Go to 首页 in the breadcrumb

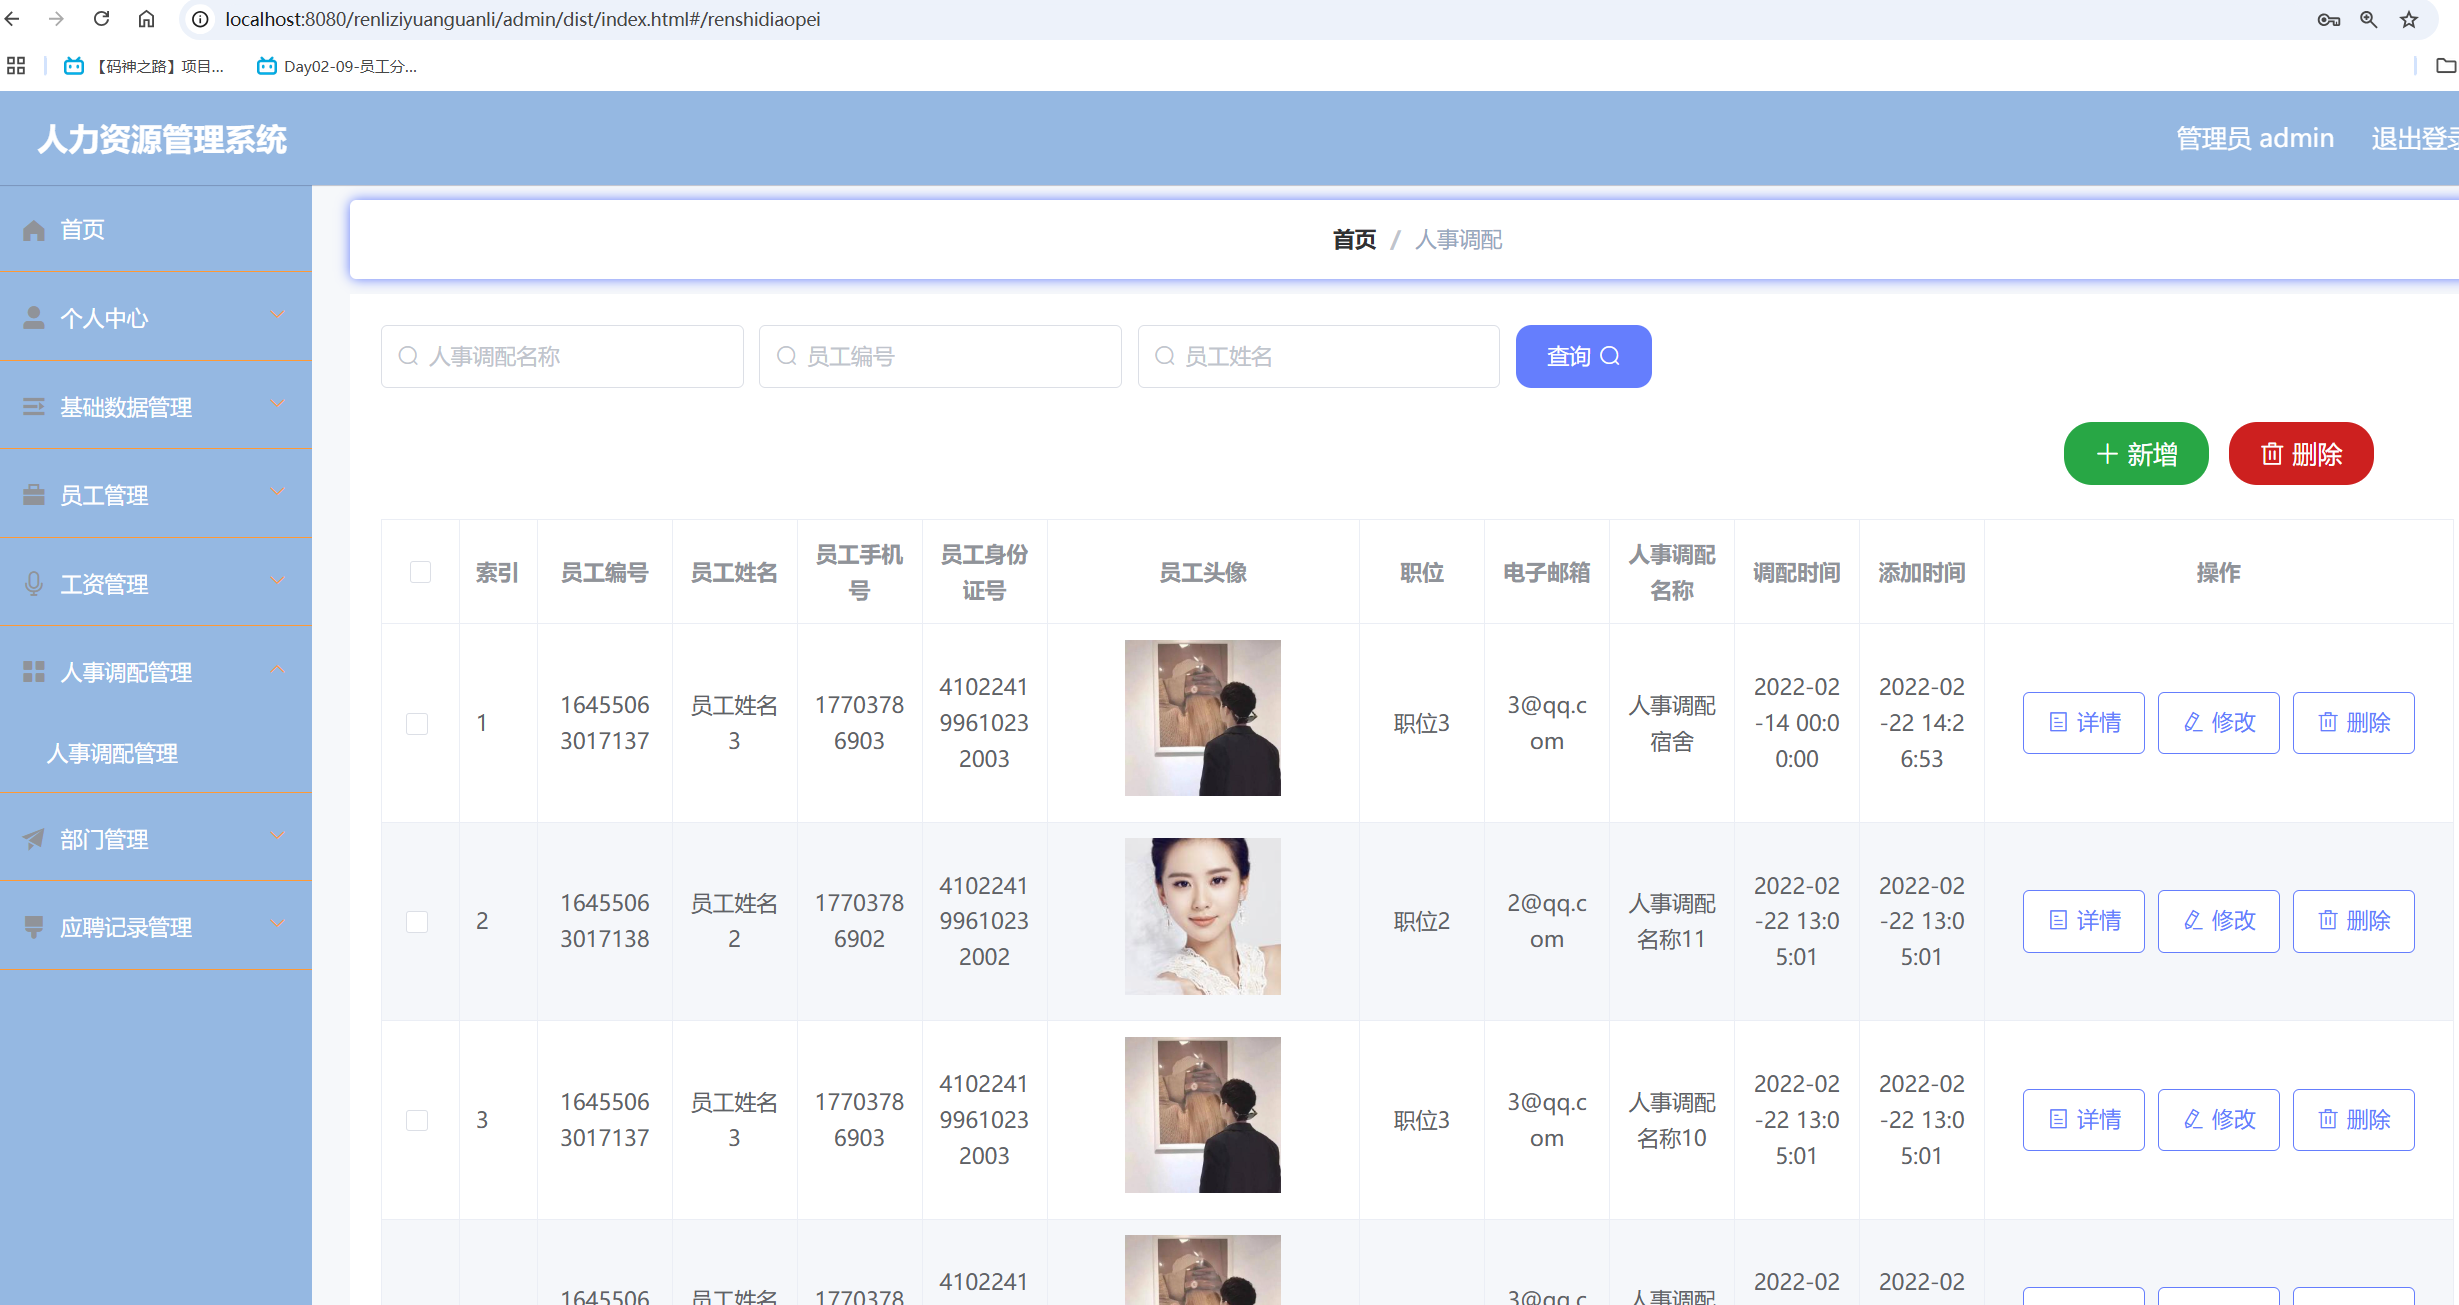(1354, 240)
